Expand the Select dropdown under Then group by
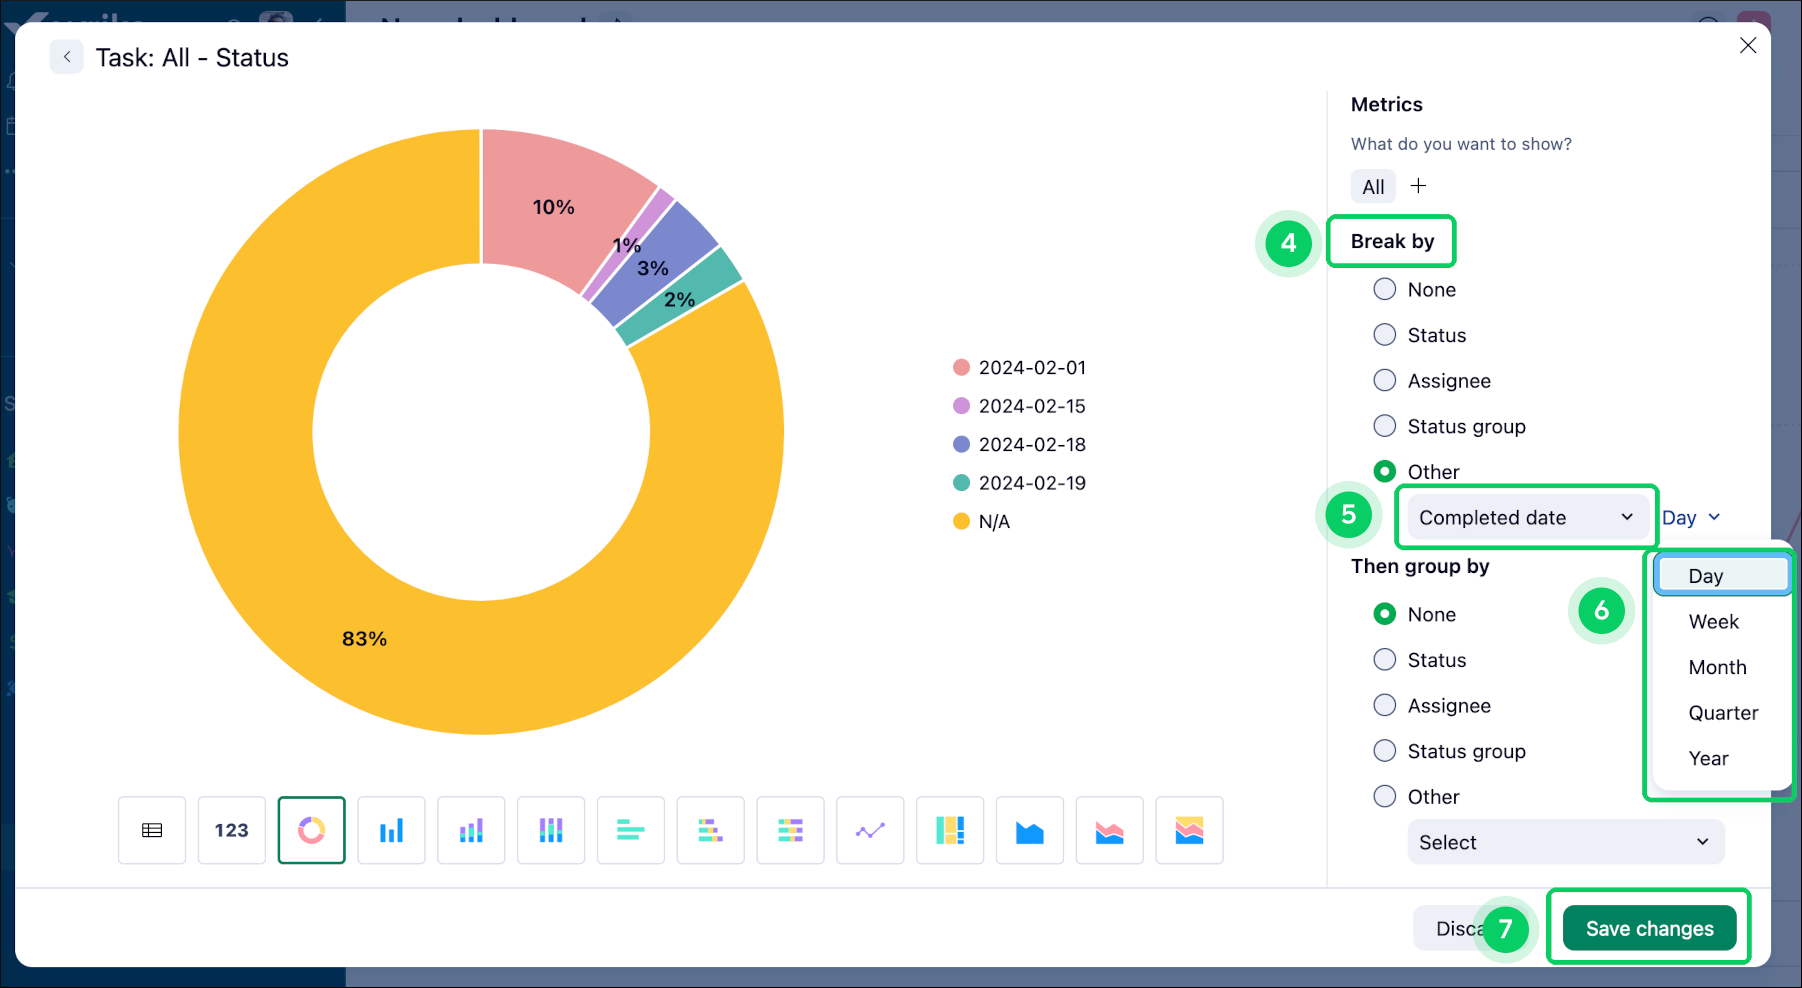1802x988 pixels. click(x=1565, y=842)
